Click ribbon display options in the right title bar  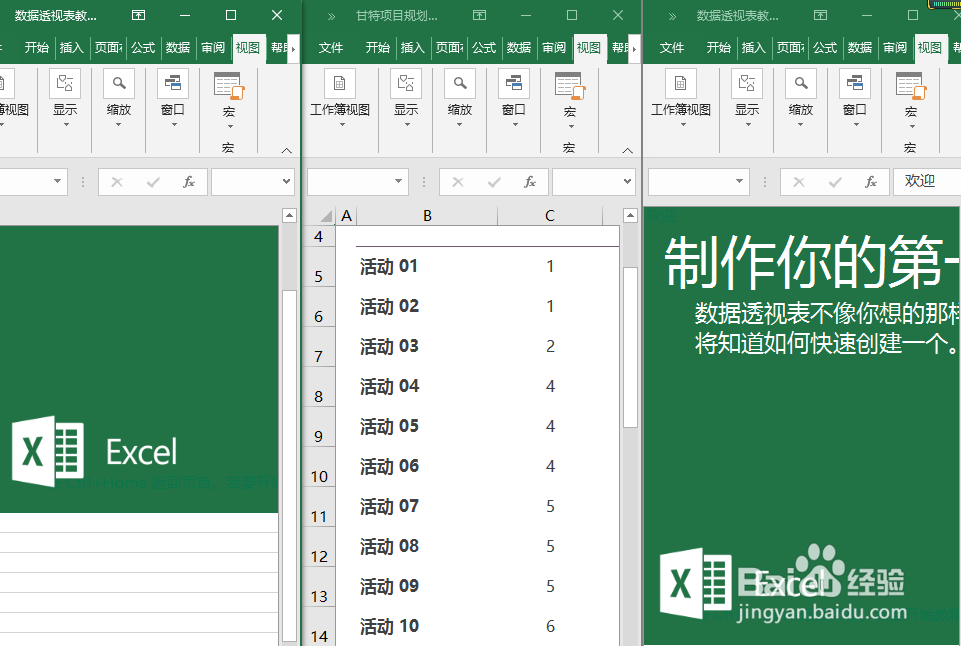click(820, 15)
